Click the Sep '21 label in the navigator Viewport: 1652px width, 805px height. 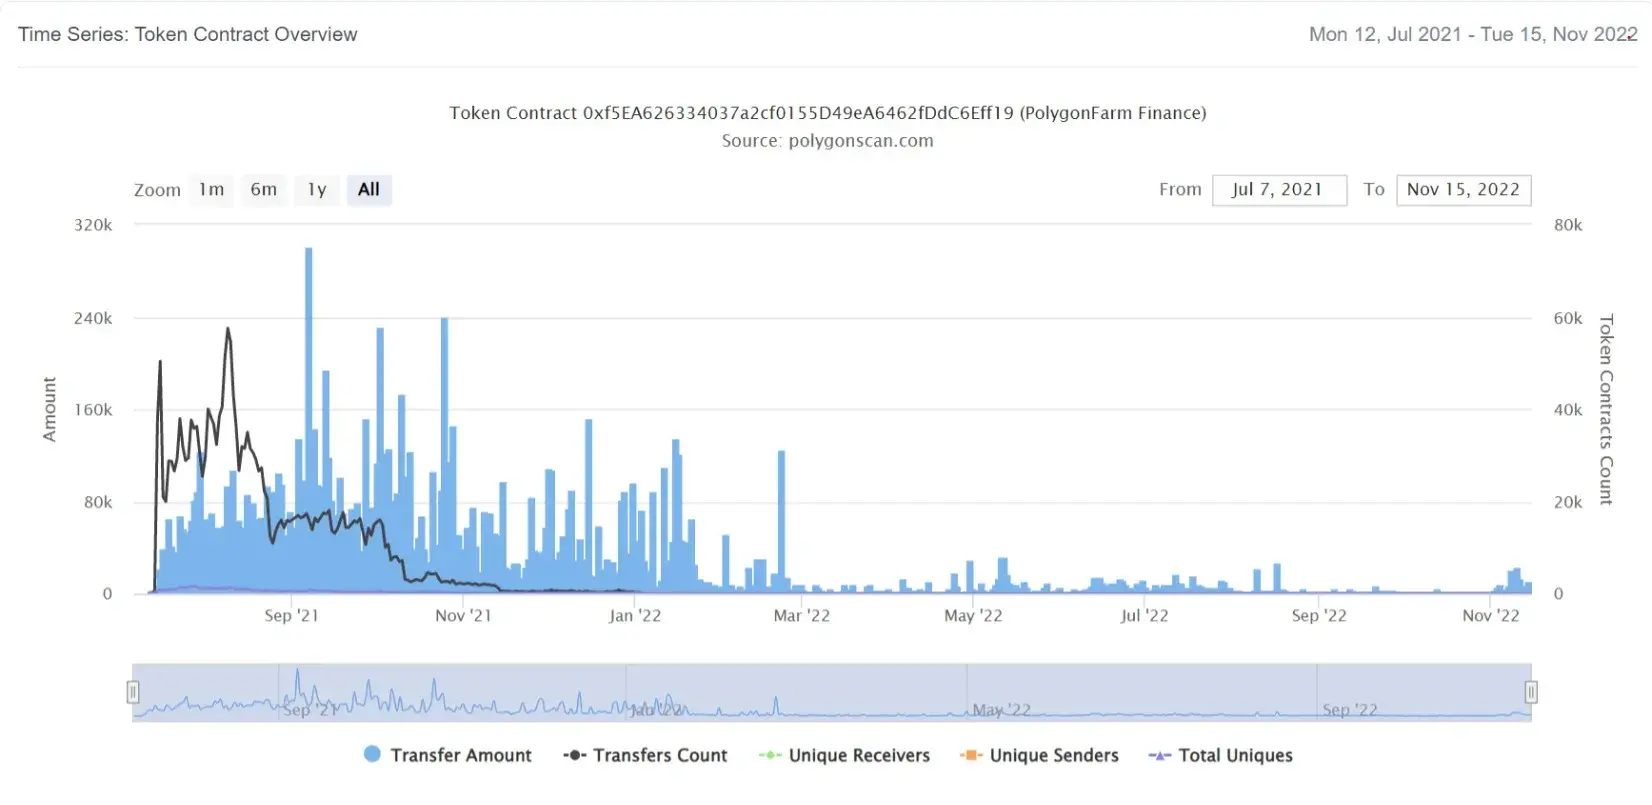[x=309, y=710]
